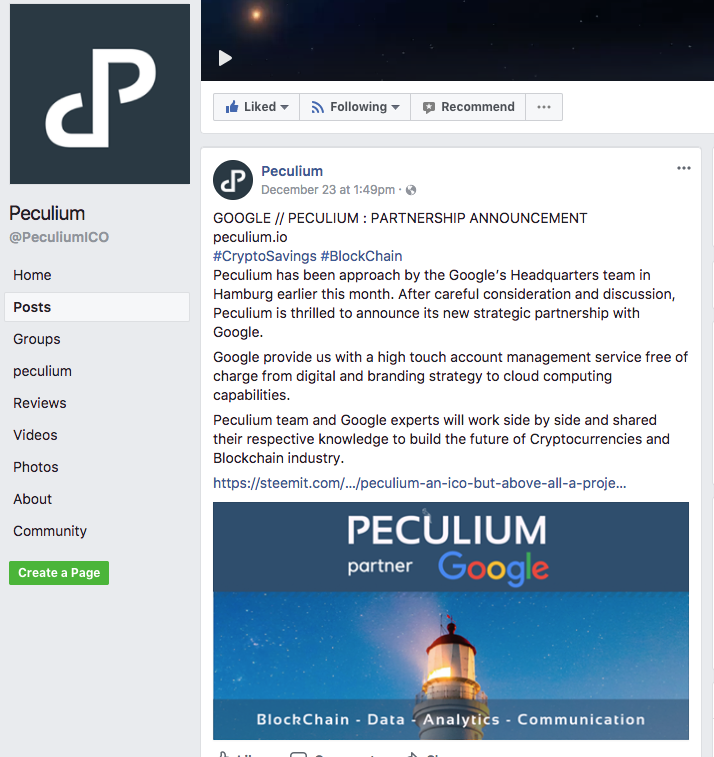Click the Peculium post avatar icon
This screenshot has width=714, height=757.
233,180
